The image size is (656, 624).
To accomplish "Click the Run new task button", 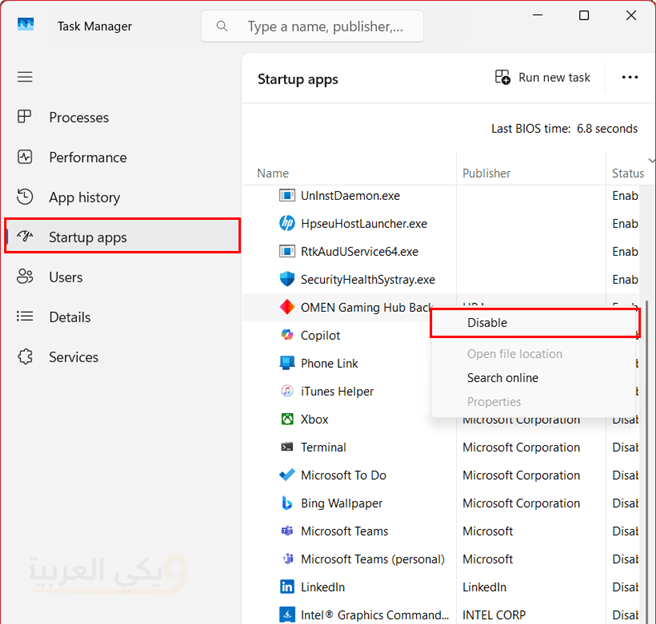I will point(543,77).
